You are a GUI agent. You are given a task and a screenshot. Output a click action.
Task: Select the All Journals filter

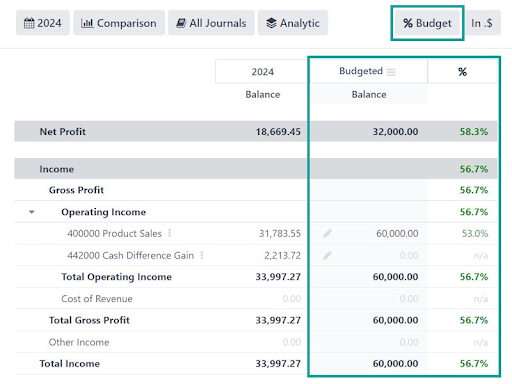[x=211, y=23]
